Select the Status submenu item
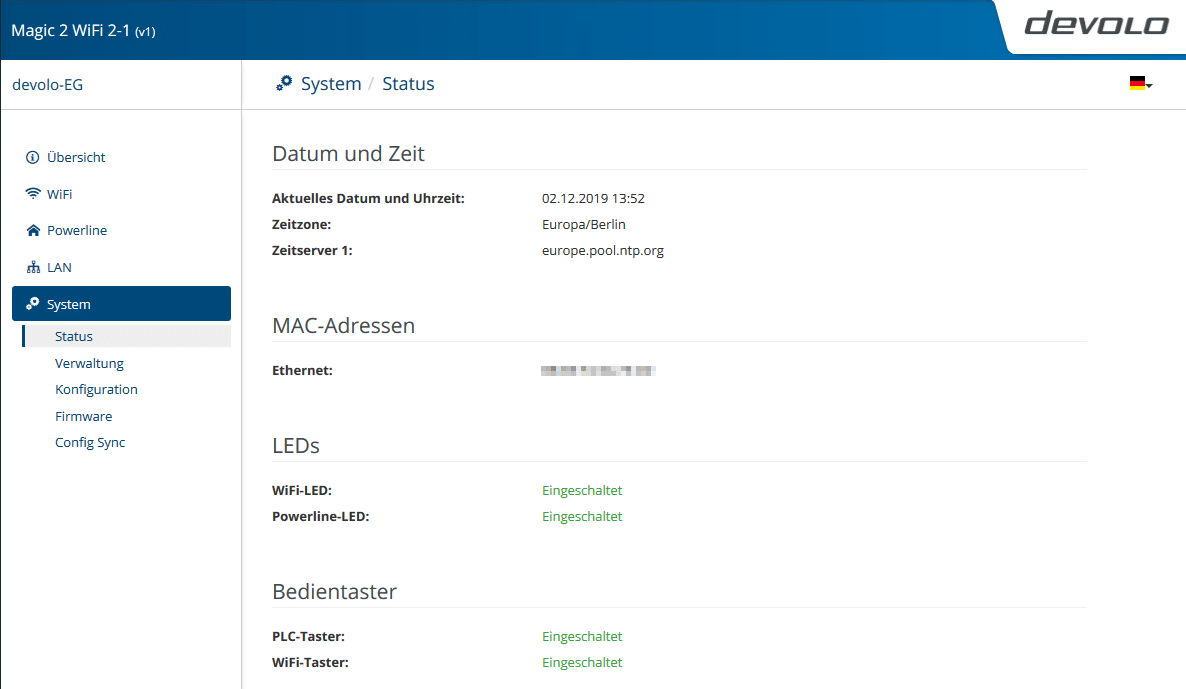This screenshot has height=689, width=1186. (74, 337)
